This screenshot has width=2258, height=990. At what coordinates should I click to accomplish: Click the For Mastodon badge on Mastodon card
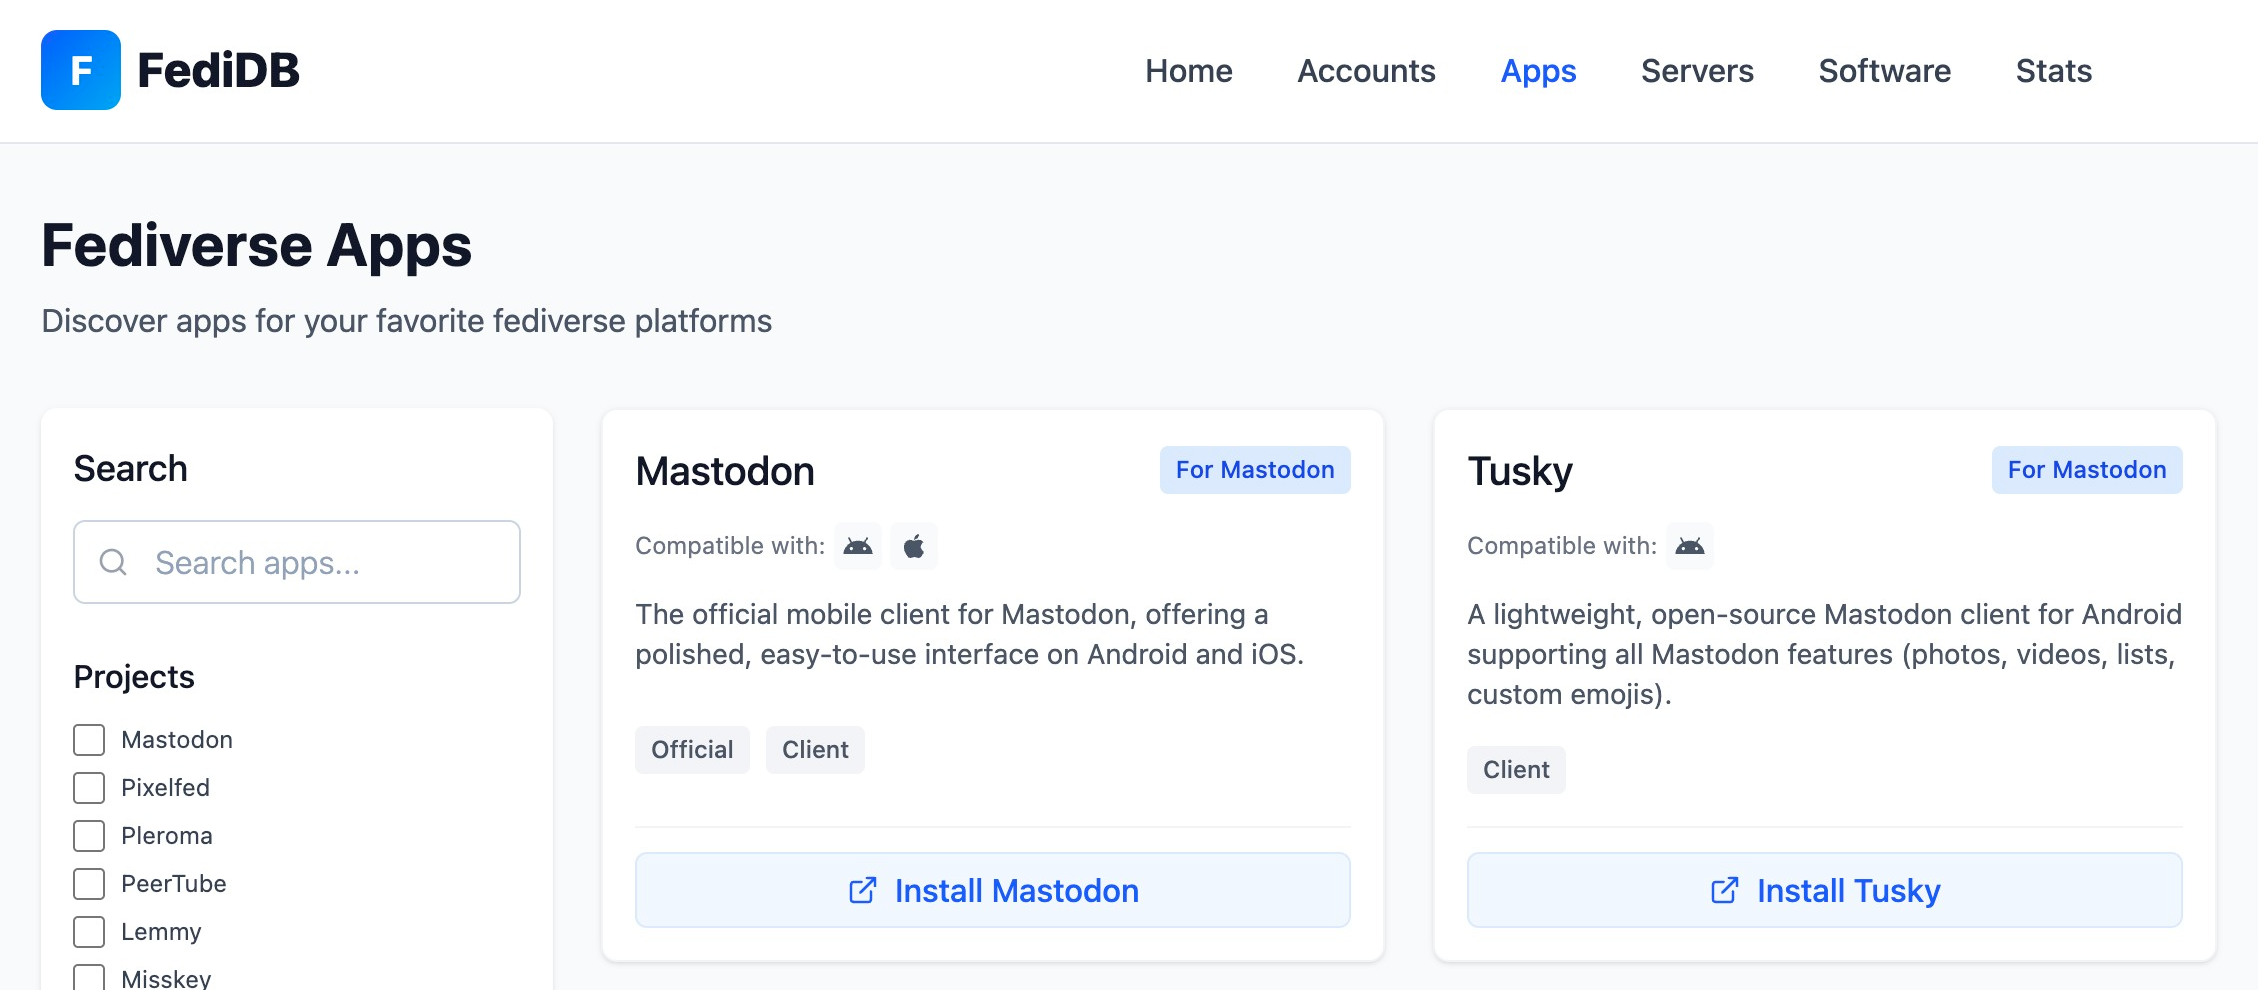1255,470
